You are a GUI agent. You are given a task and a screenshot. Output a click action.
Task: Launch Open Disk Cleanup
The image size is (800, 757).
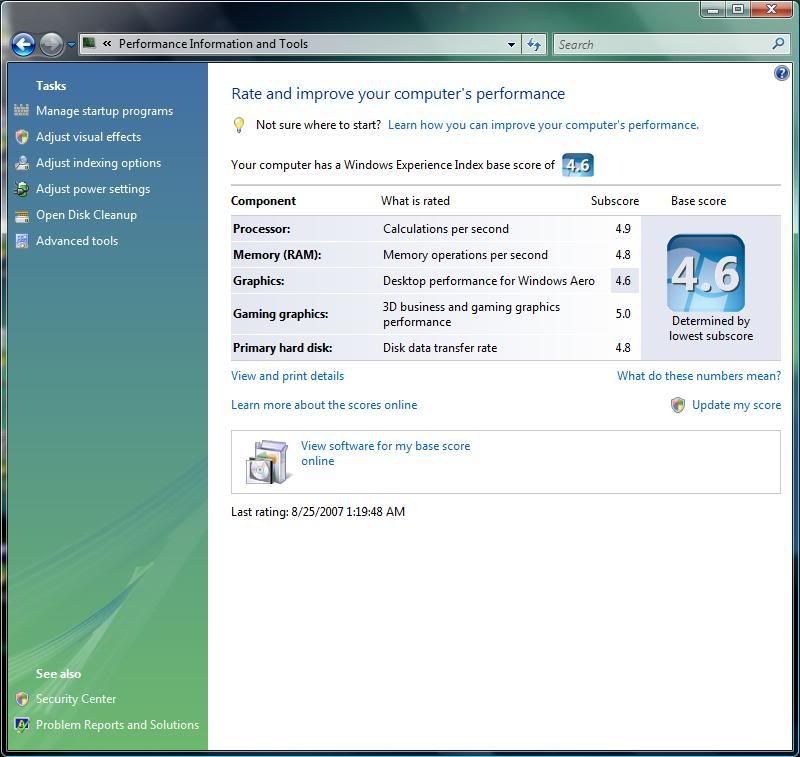pos(86,215)
